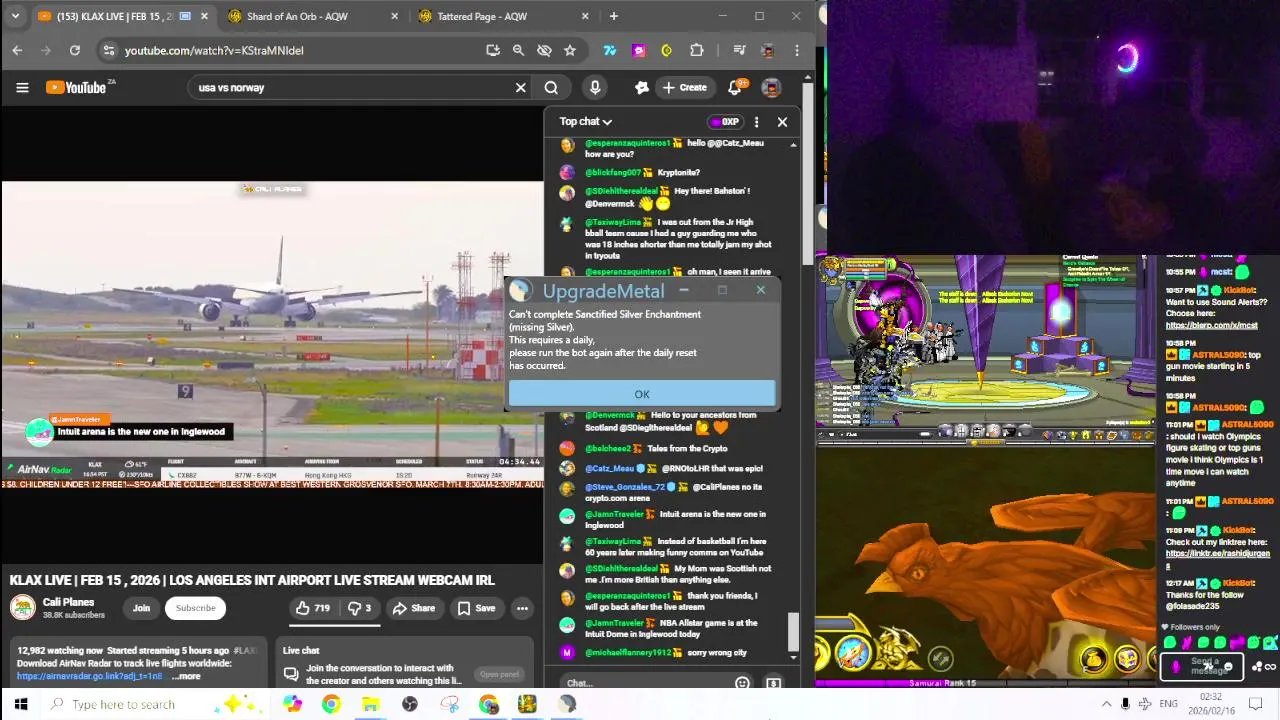Run YouTube search with magnifier button
This screenshot has height=720, width=1280.
coord(551,88)
